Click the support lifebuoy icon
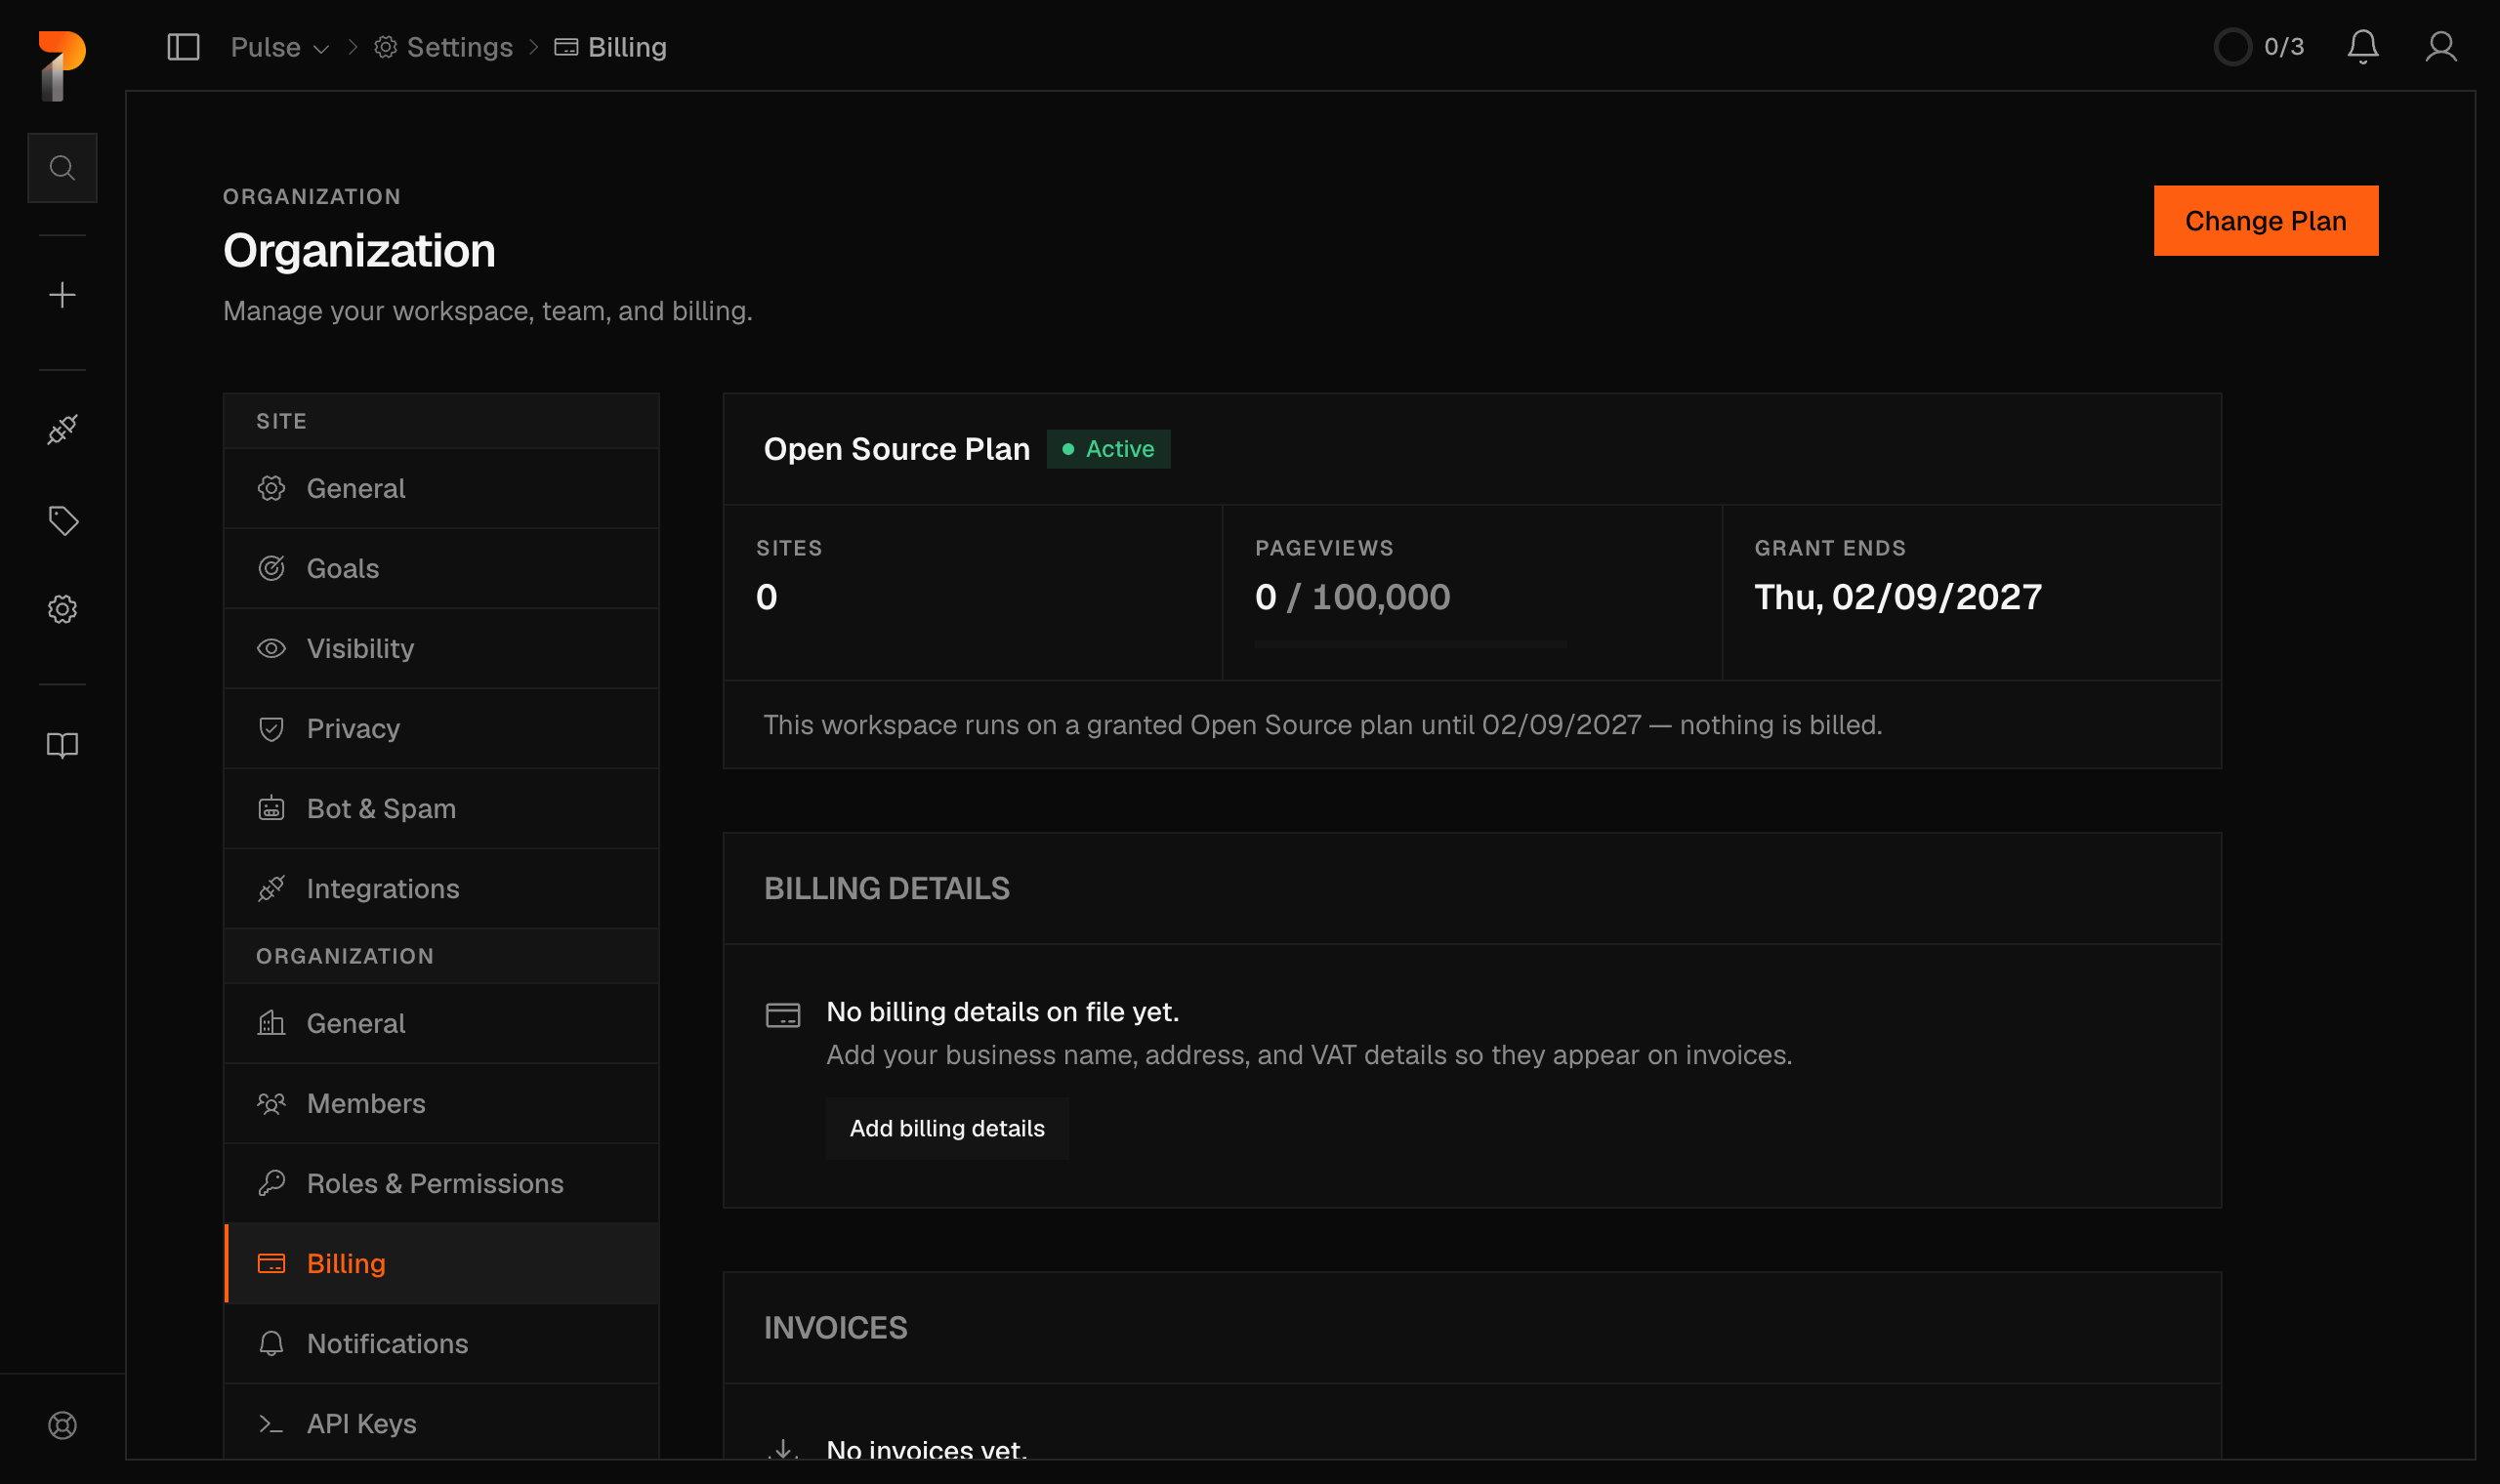The height and width of the screenshot is (1484, 2500). click(62, 1425)
